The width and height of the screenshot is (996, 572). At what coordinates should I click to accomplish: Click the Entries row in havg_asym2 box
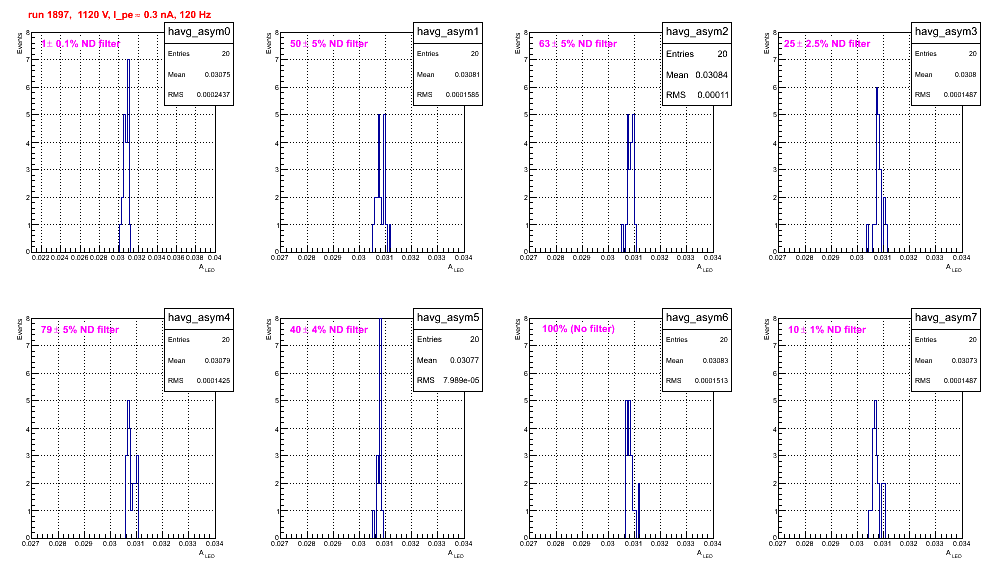pyautogui.click(x=697, y=54)
